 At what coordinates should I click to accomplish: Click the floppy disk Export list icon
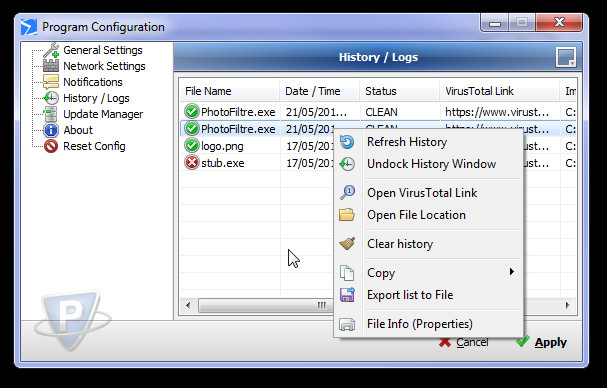[347, 295]
